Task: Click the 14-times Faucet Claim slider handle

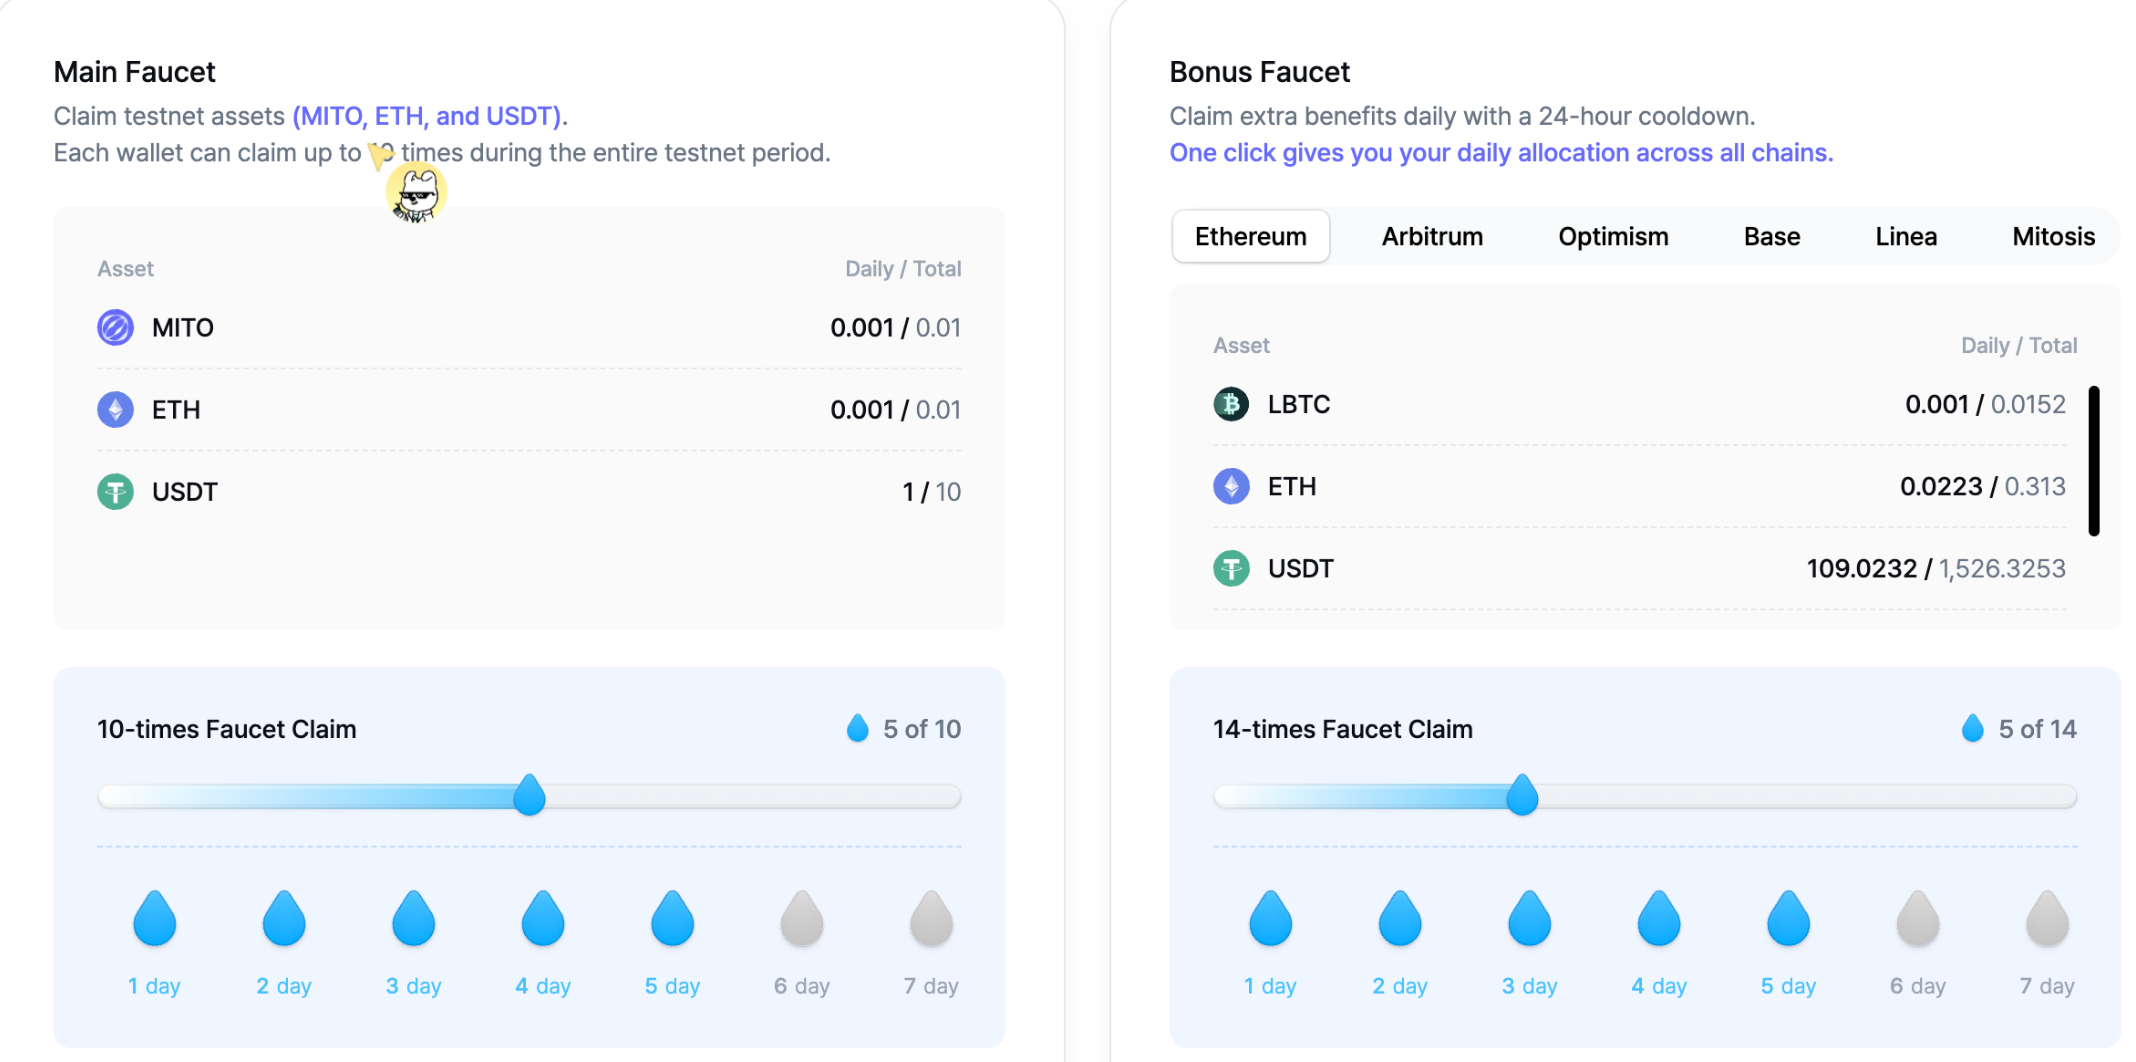Action: coord(1522,795)
